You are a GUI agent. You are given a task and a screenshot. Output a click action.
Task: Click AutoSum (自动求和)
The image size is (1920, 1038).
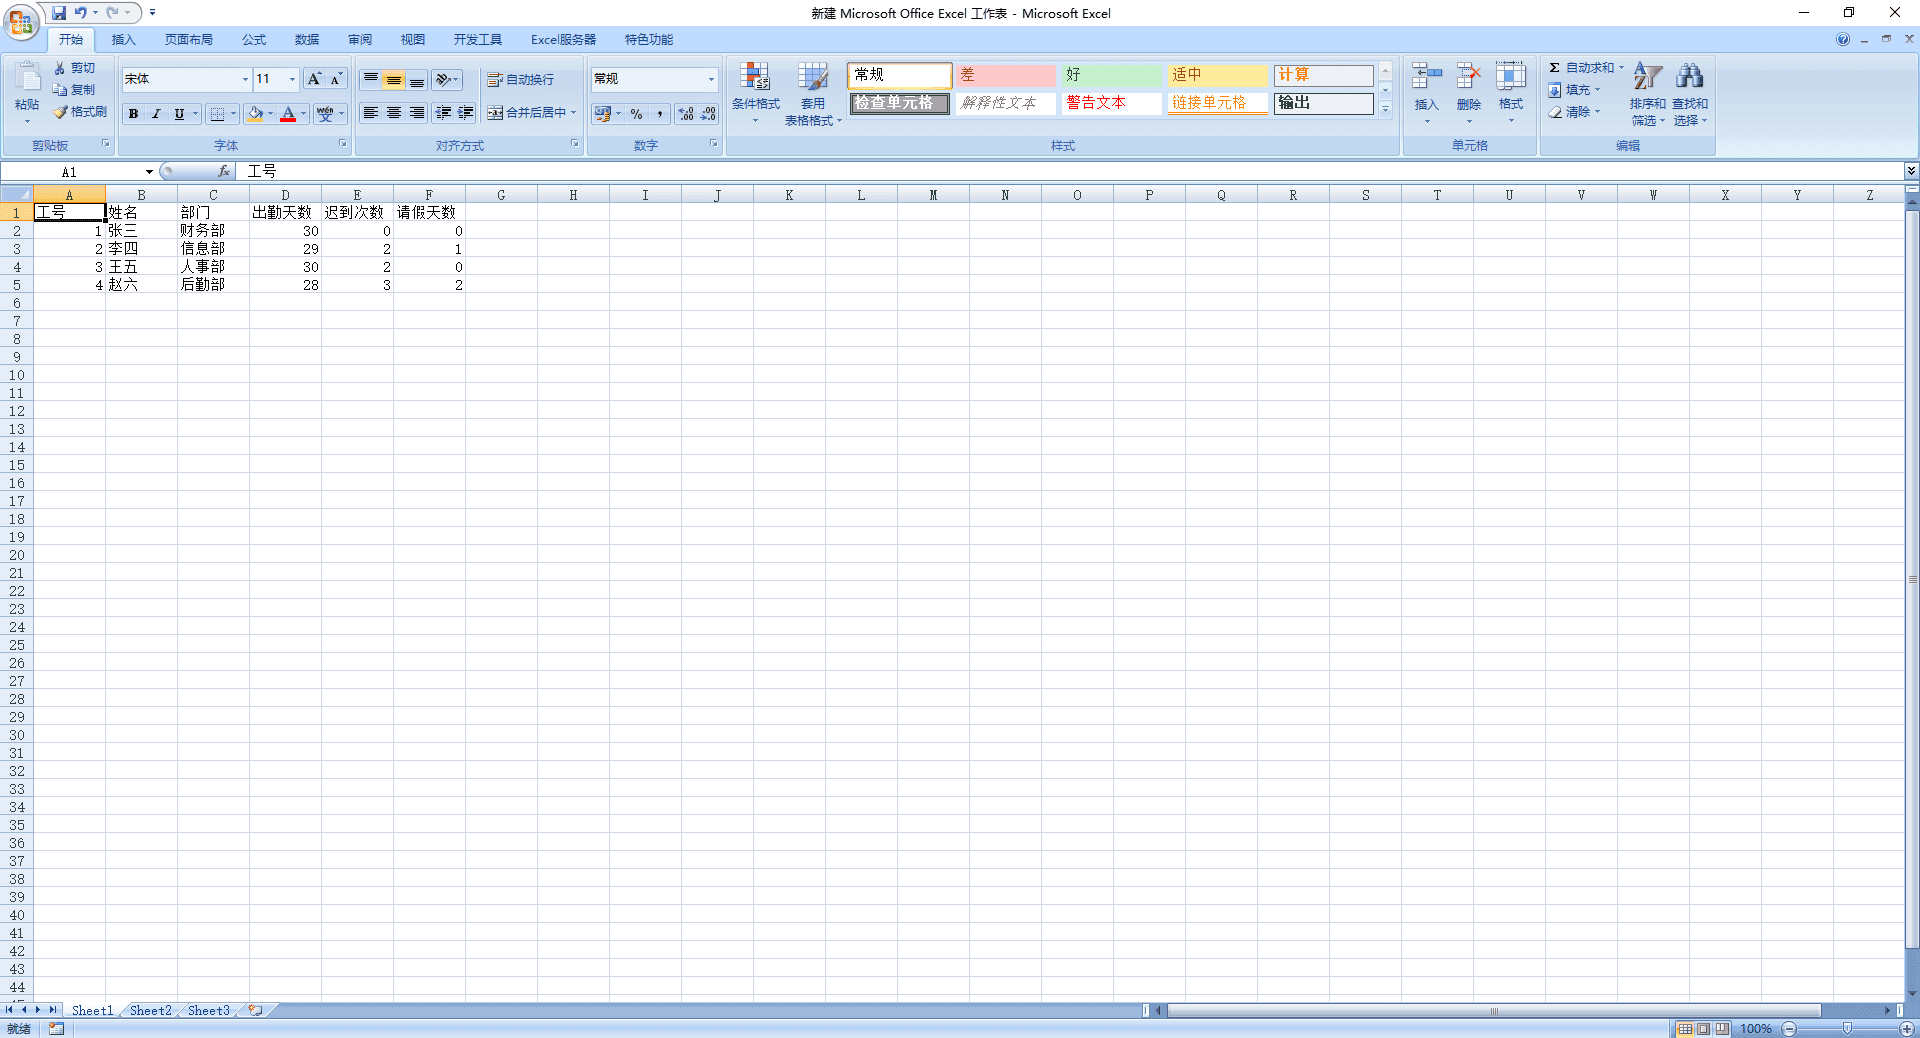pyautogui.click(x=1585, y=68)
